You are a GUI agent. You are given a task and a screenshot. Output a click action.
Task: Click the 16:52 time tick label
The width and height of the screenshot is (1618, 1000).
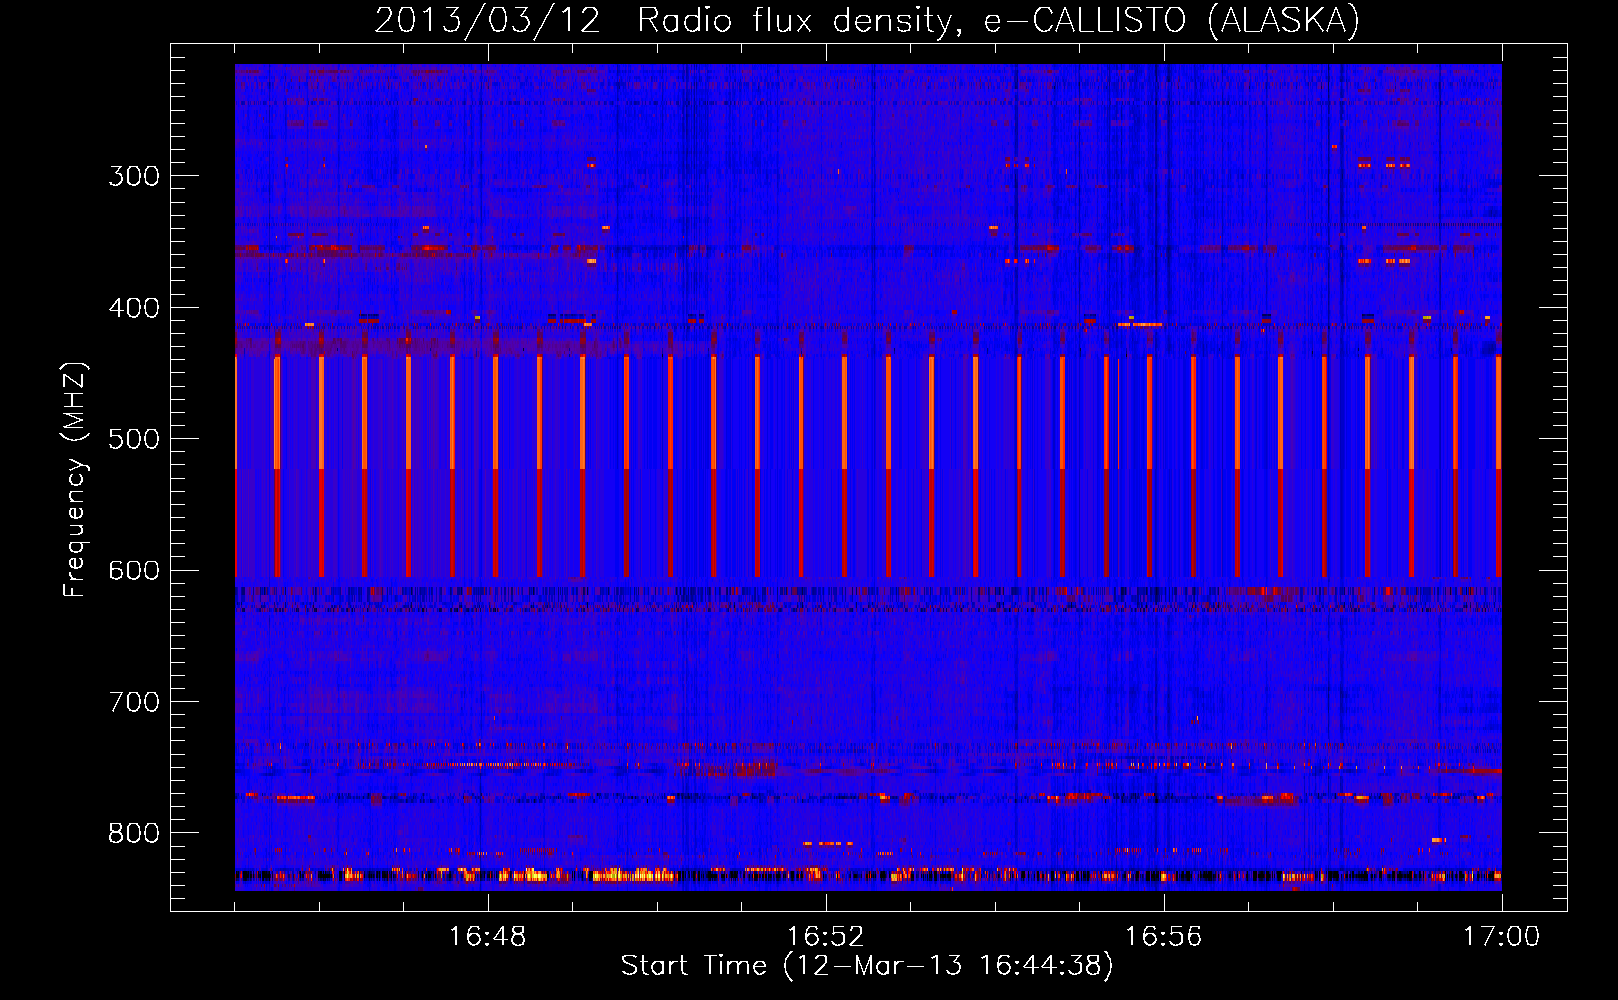point(825,936)
